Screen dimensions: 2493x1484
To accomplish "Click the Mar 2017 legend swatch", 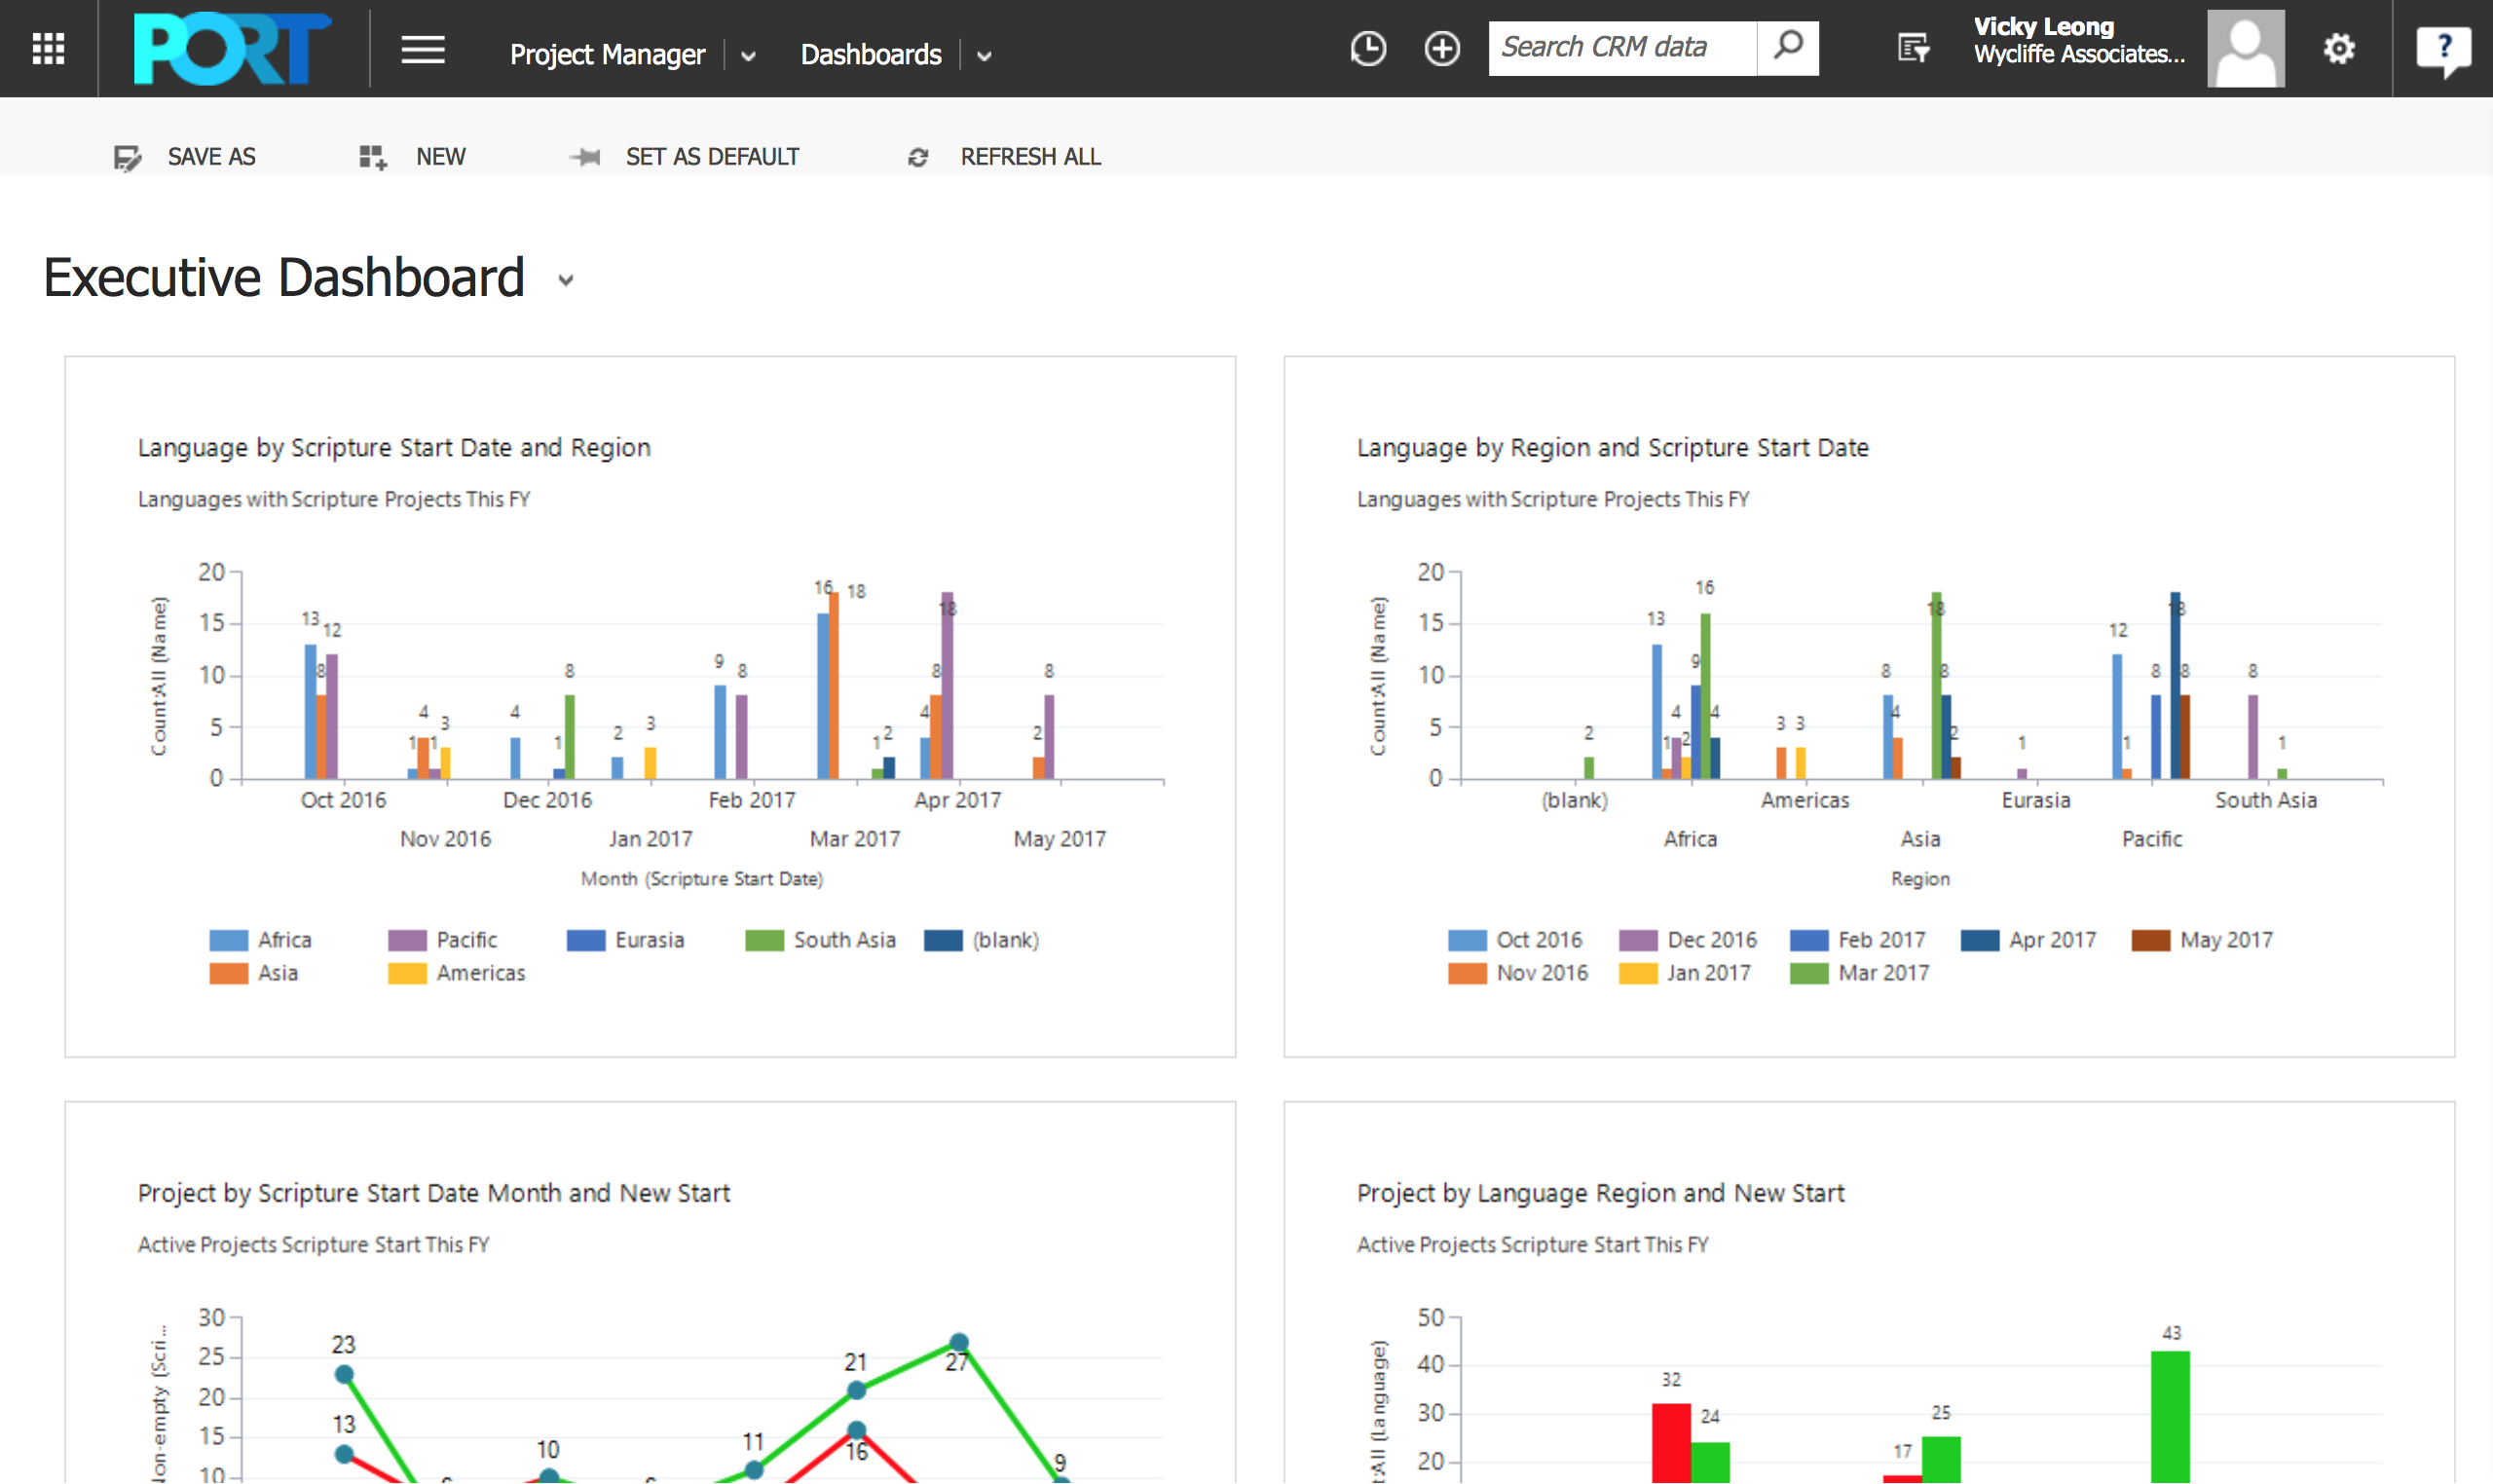I will point(1809,973).
